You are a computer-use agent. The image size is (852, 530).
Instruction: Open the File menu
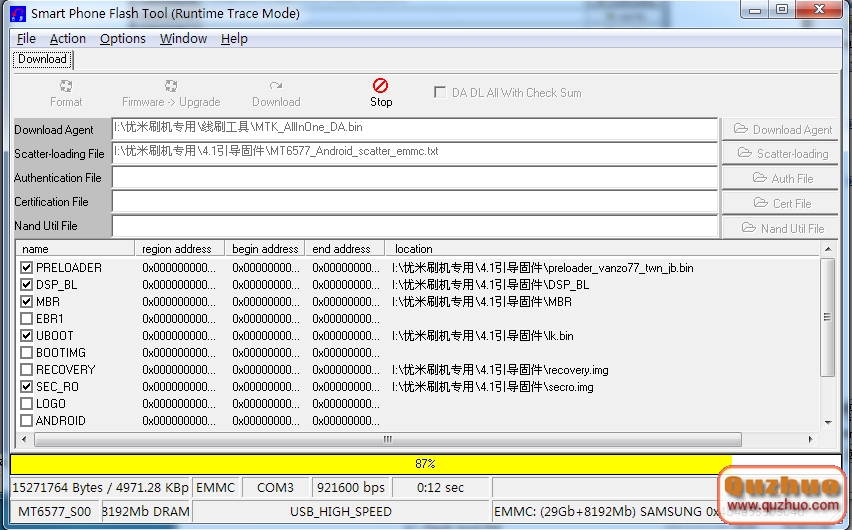(26, 39)
